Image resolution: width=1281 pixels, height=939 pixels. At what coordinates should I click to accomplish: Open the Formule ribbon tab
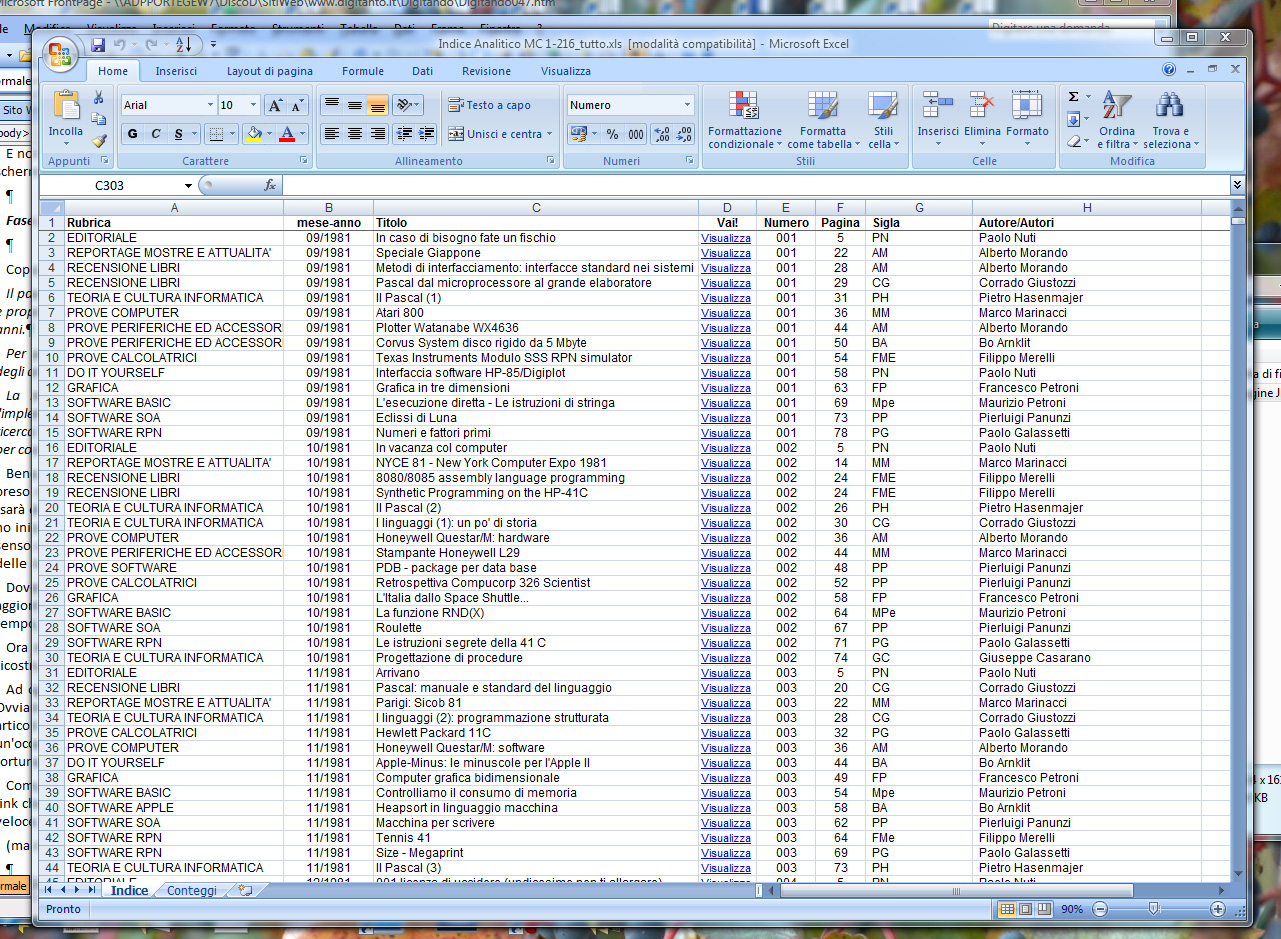363,71
